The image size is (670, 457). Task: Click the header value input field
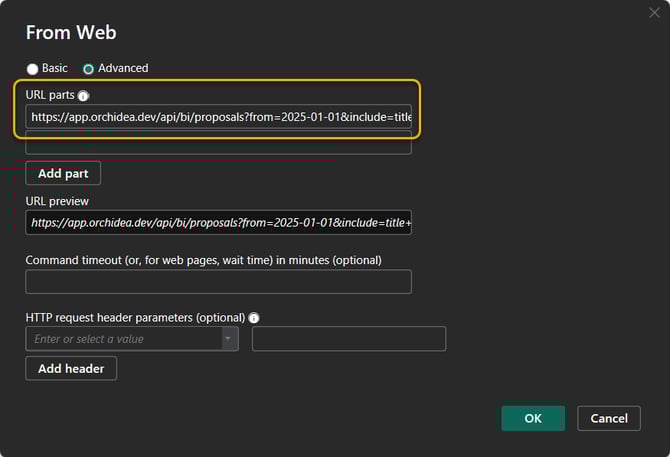[348, 339]
